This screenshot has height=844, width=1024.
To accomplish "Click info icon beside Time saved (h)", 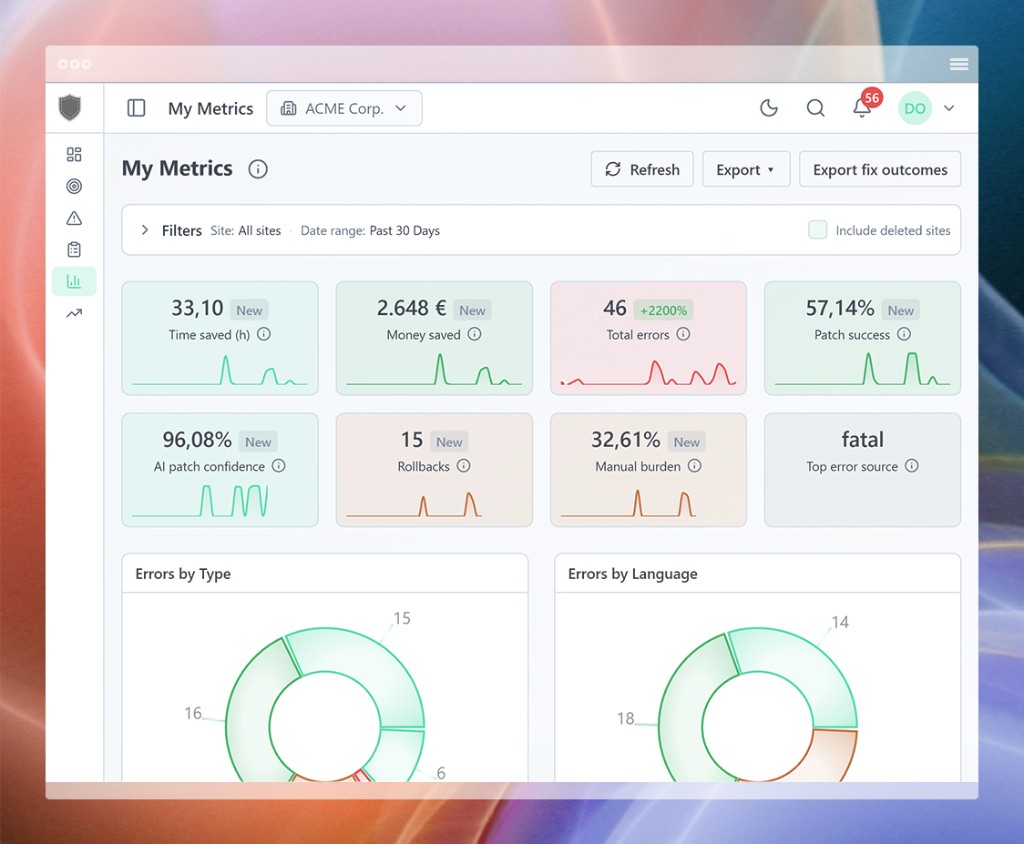I will pos(264,334).
